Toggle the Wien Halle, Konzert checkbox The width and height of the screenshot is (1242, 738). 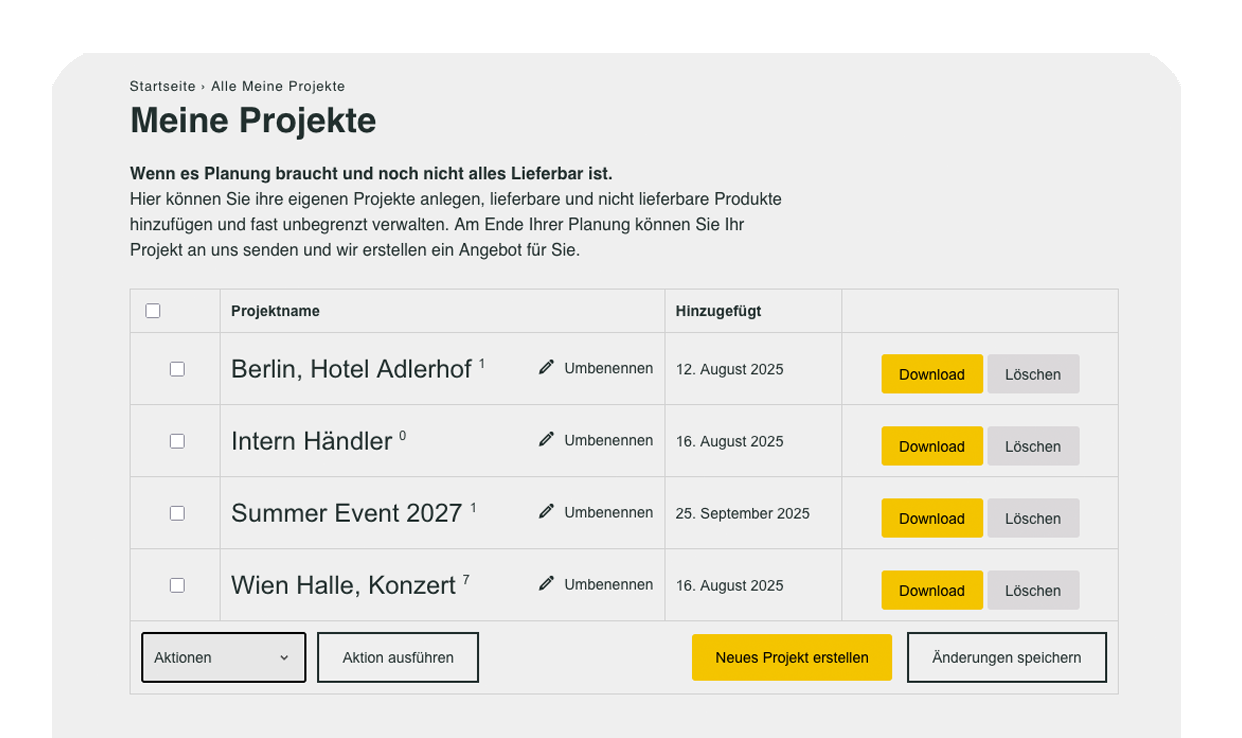coord(177,585)
